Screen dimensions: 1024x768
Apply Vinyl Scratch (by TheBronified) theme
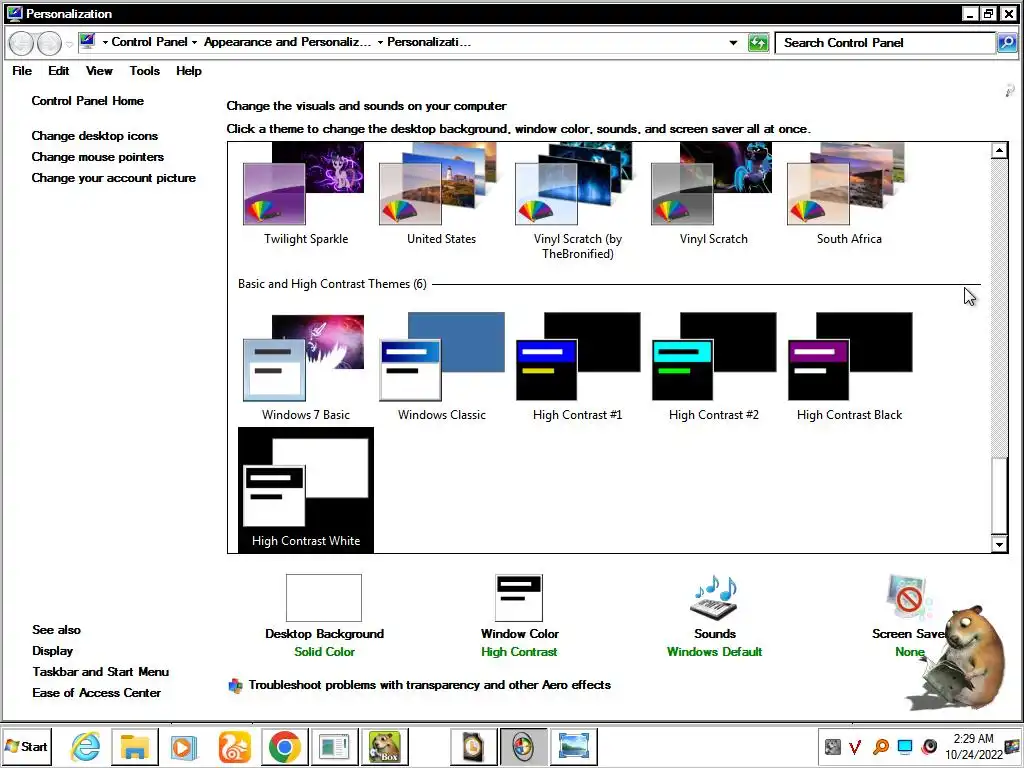coord(577,201)
